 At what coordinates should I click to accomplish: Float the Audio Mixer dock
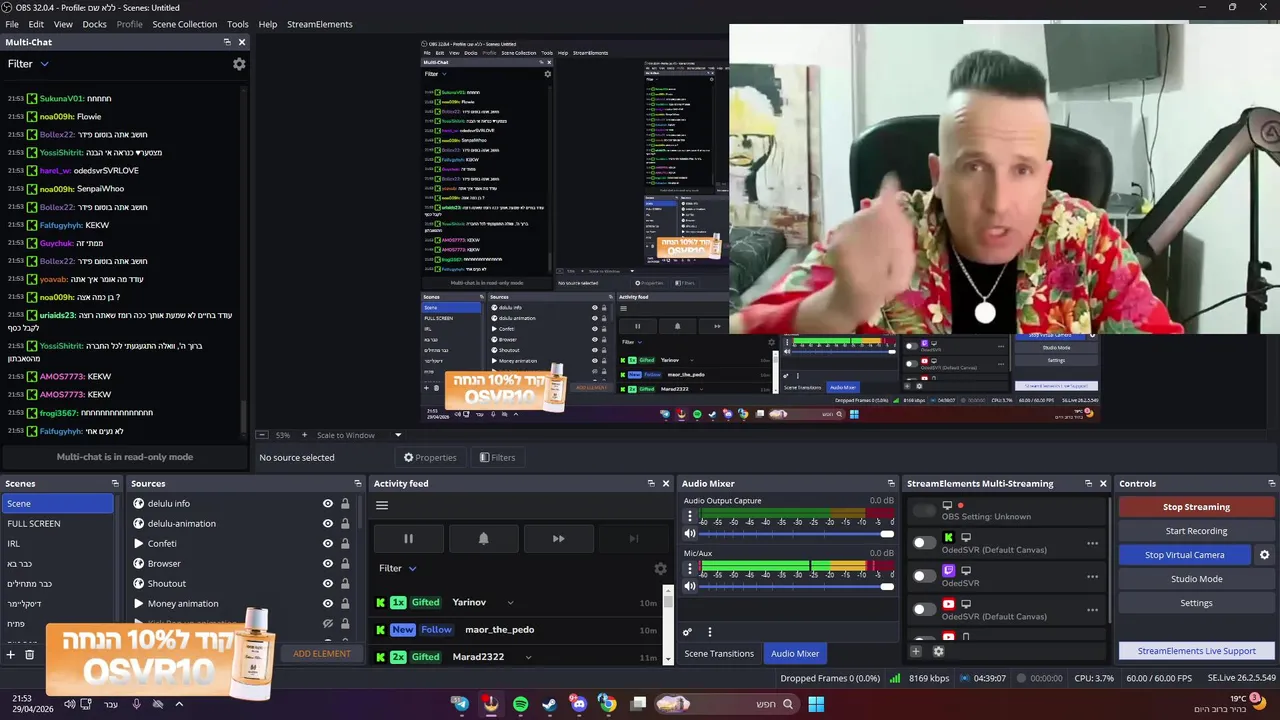pos(891,484)
